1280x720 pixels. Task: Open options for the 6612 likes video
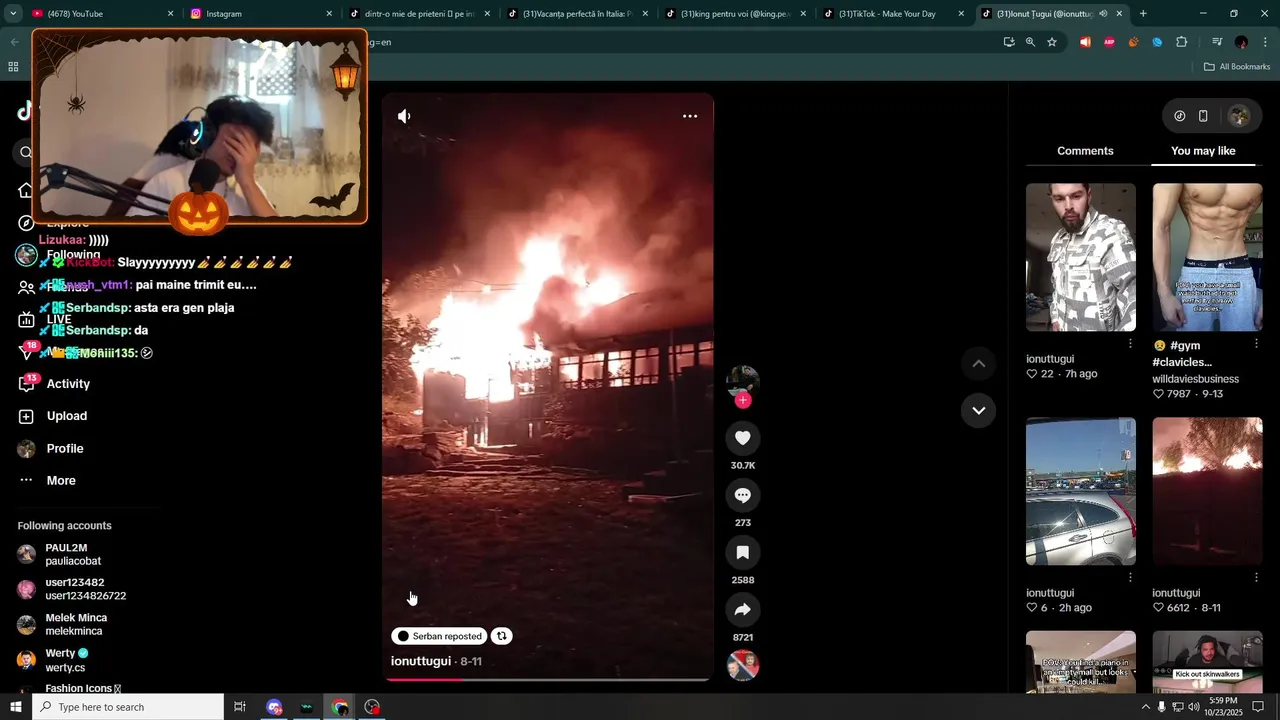(x=1256, y=577)
